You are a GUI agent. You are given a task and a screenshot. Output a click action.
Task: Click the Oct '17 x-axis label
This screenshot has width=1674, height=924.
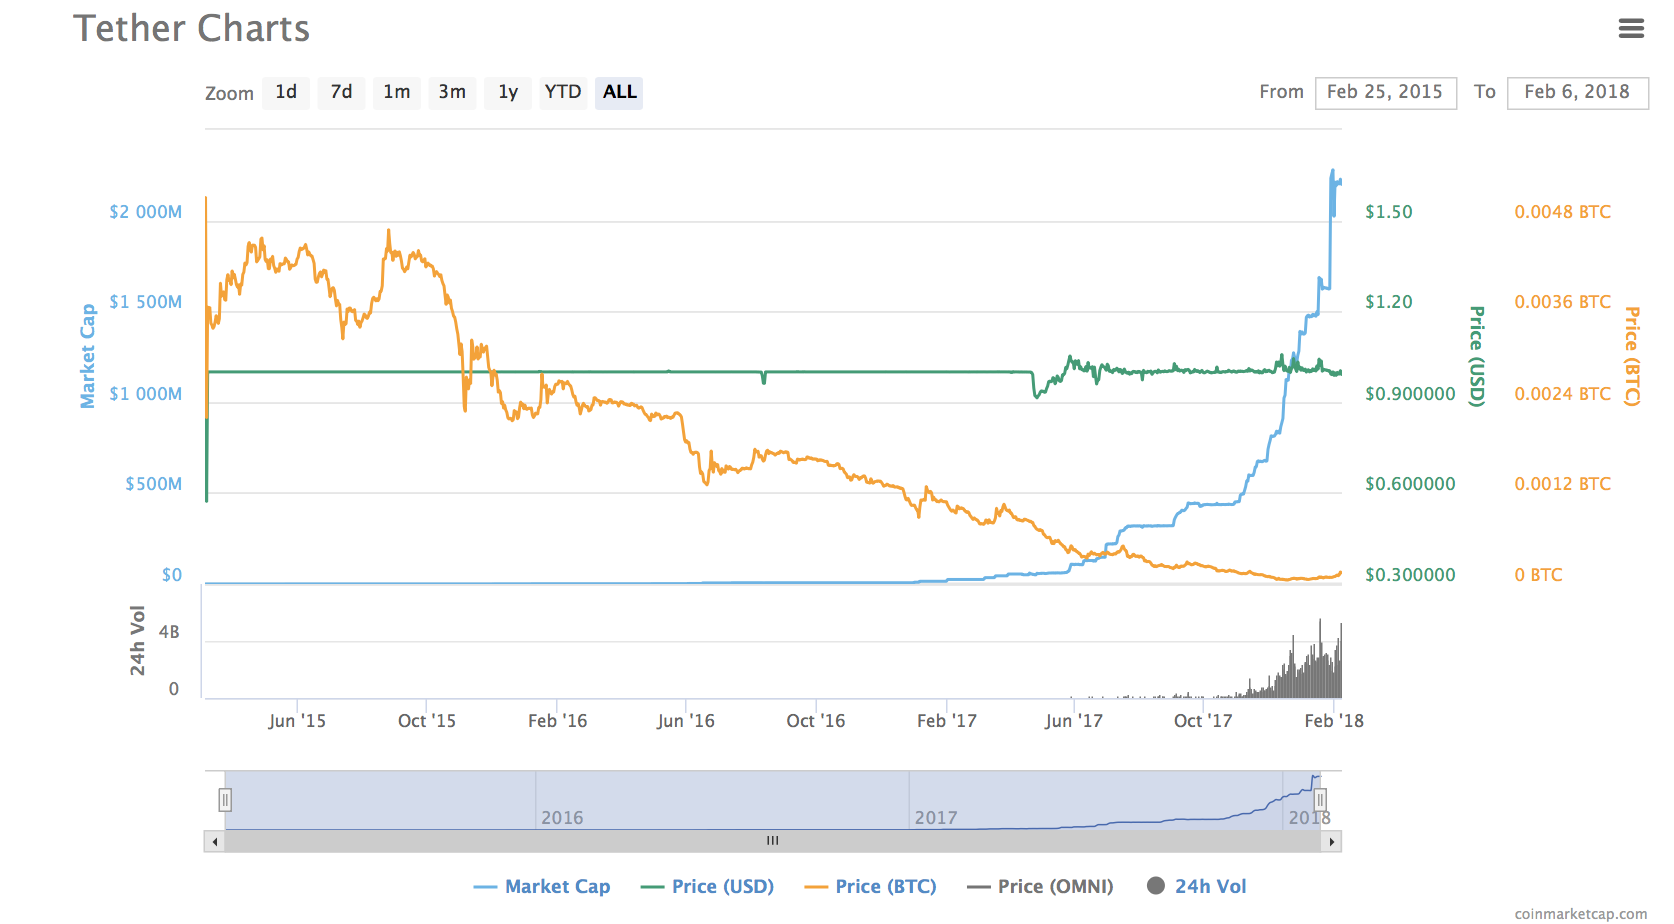point(1203,721)
